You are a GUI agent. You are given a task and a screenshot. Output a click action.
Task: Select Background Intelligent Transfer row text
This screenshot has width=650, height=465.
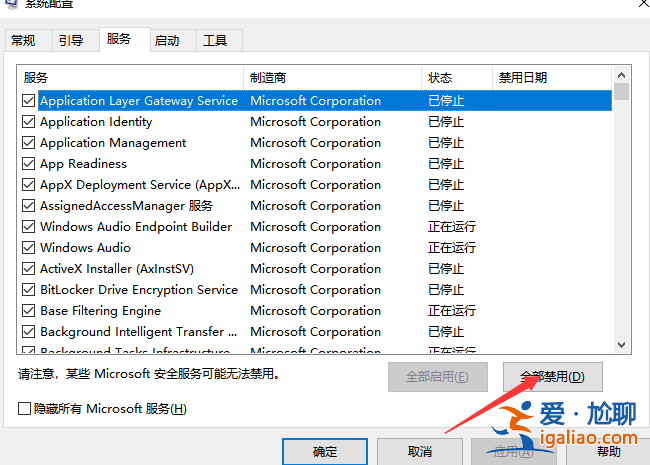pyautogui.click(x=138, y=332)
